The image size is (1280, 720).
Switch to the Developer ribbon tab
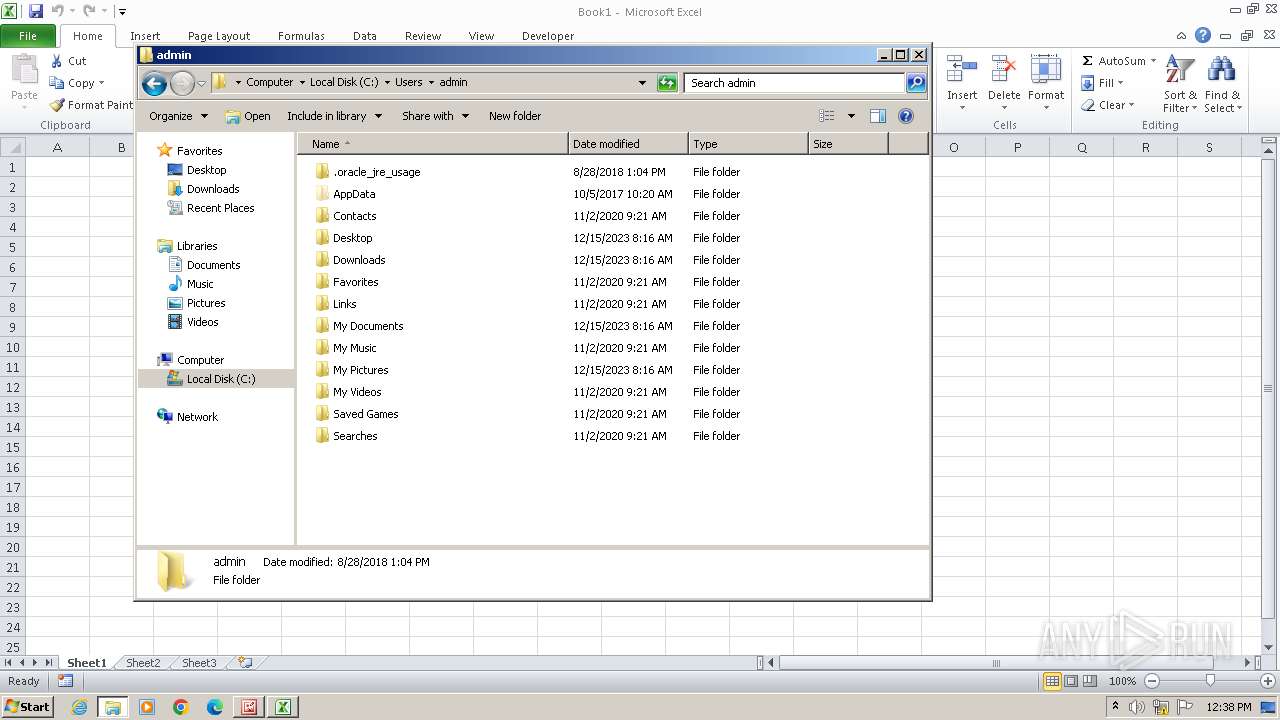coord(548,36)
